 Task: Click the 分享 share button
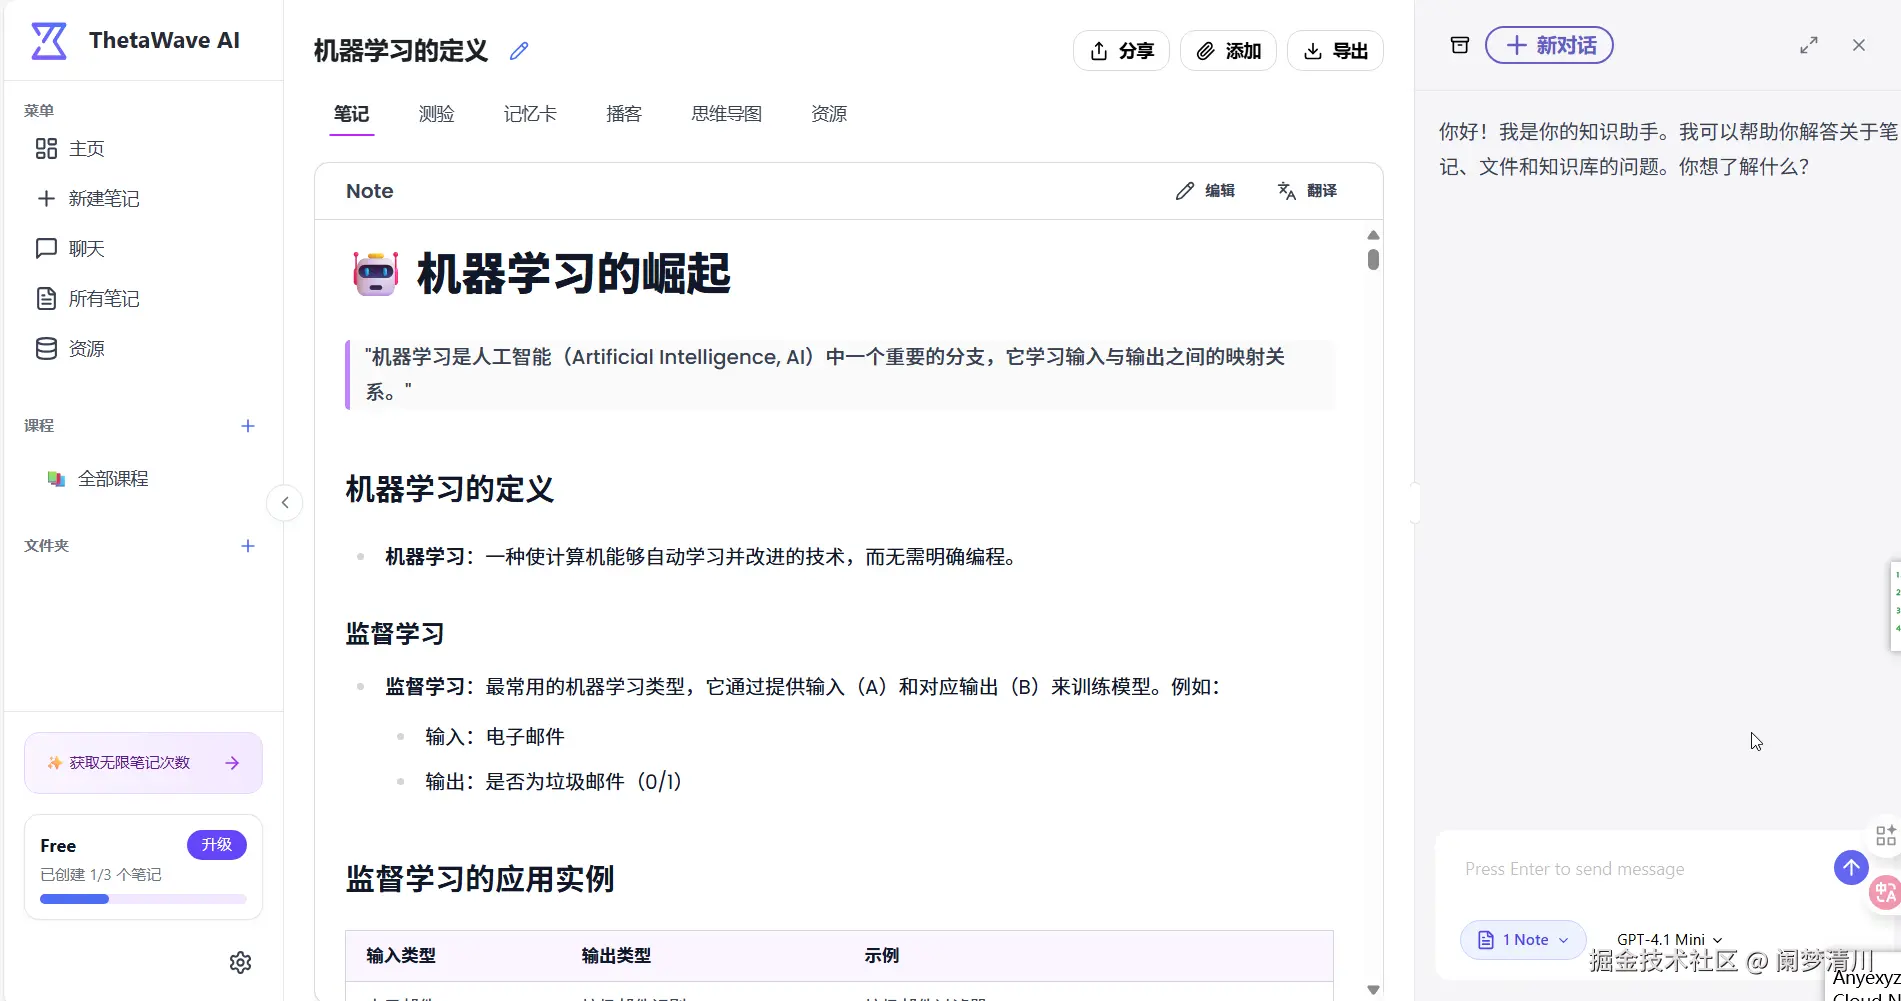tap(1121, 51)
